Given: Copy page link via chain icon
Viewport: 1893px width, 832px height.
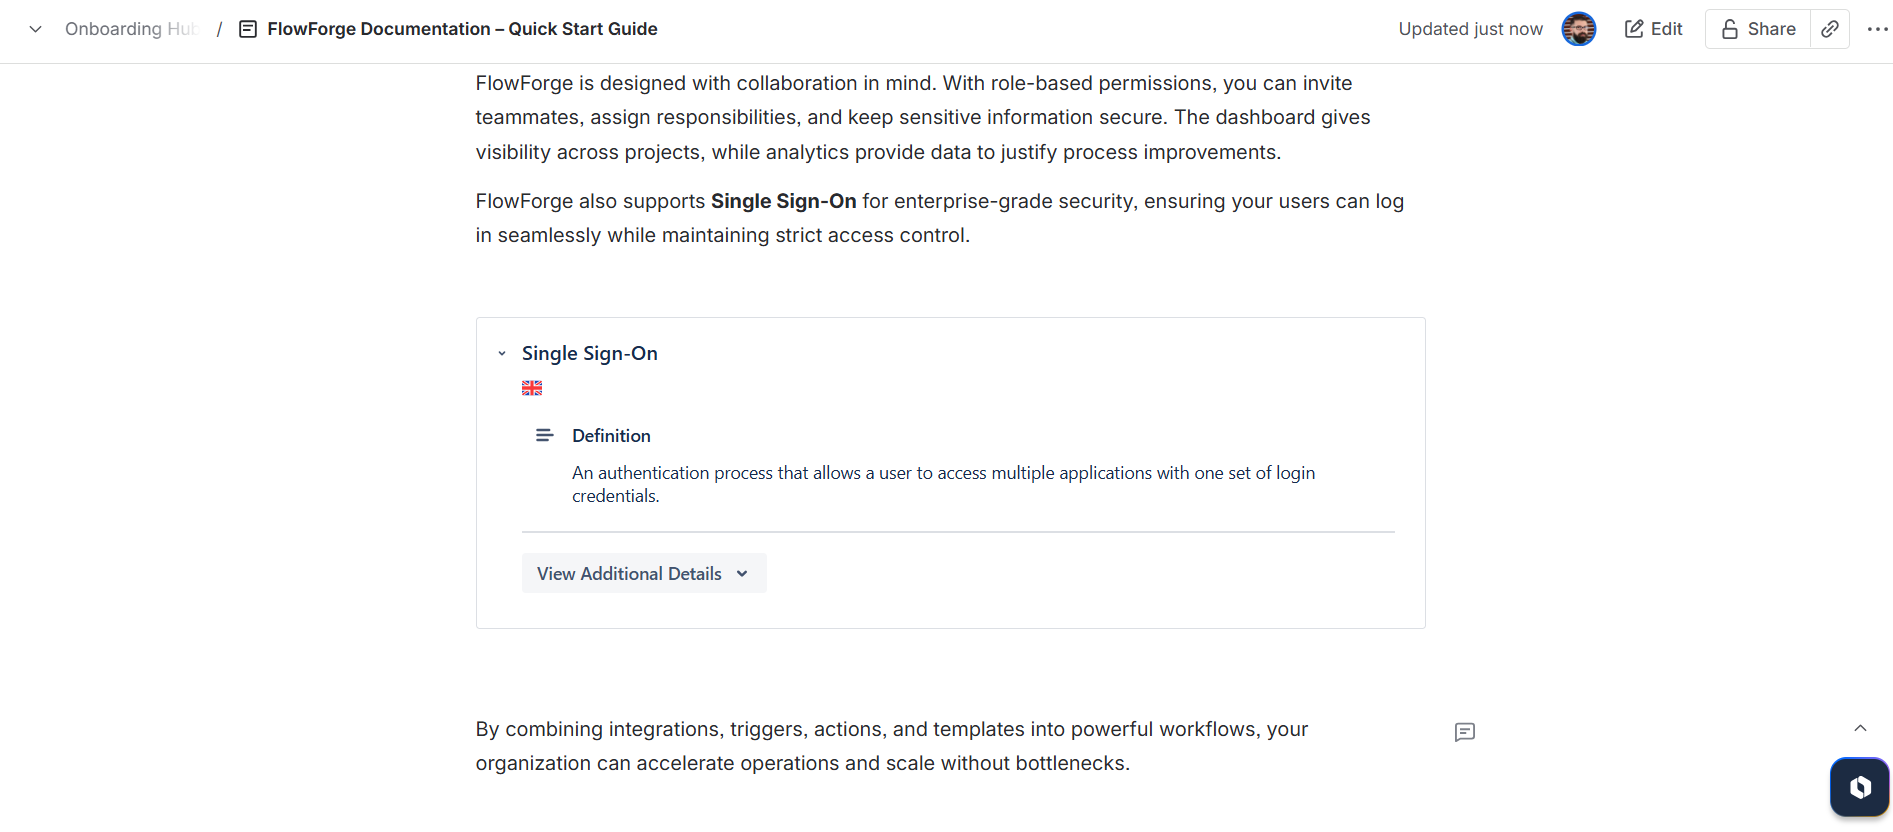Looking at the screenshot, I should [1830, 29].
